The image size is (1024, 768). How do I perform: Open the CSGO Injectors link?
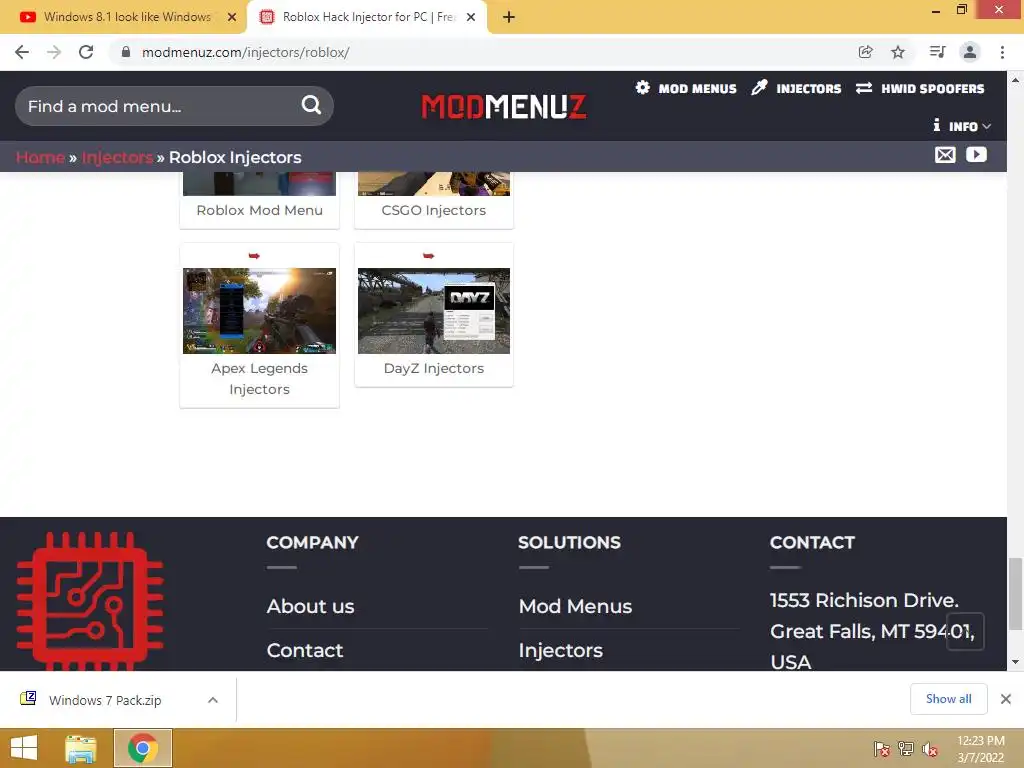[x=434, y=210]
